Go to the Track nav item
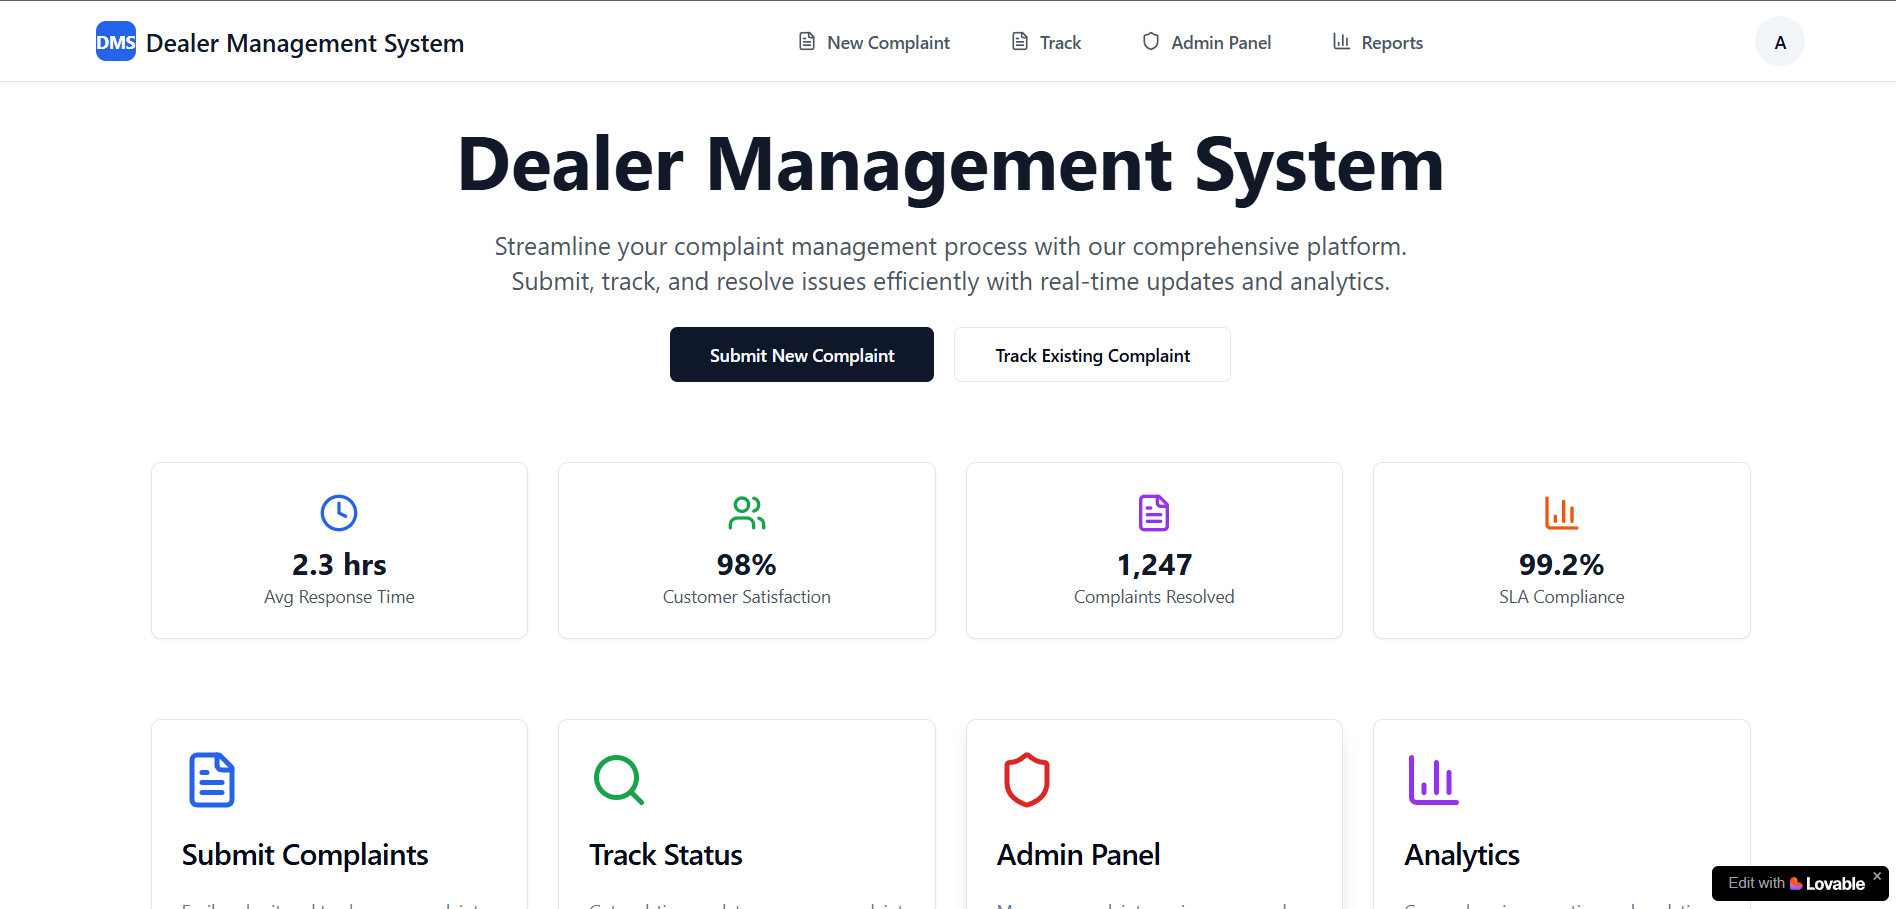 [x=1046, y=42]
